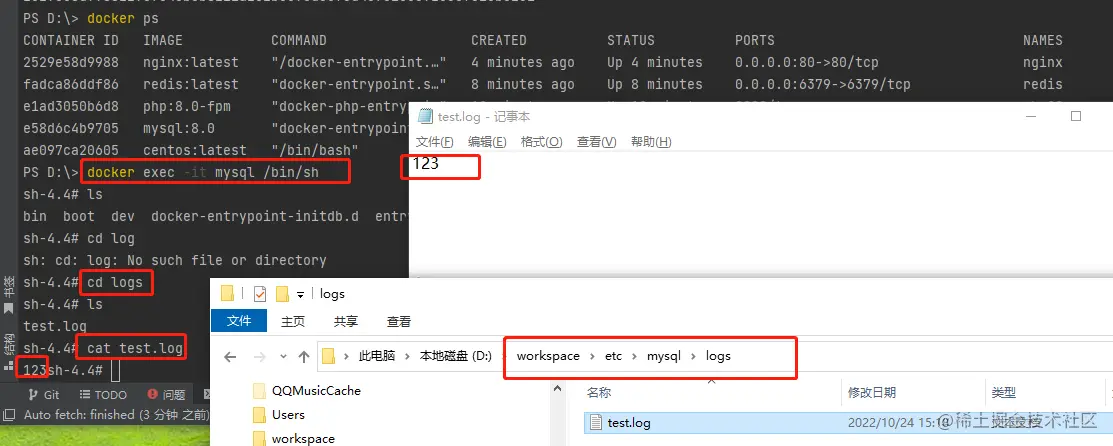Click the Forward arrow in Explorer
The width and height of the screenshot is (1113, 446).
click(x=260, y=357)
